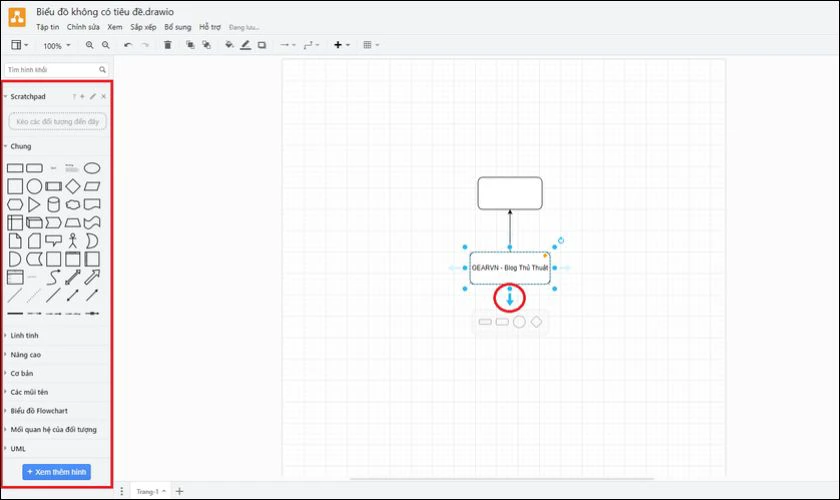This screenshot has height=500, width=840.
Task: Open the Trang-1 page tab
Action: click(x=151, y=491)
